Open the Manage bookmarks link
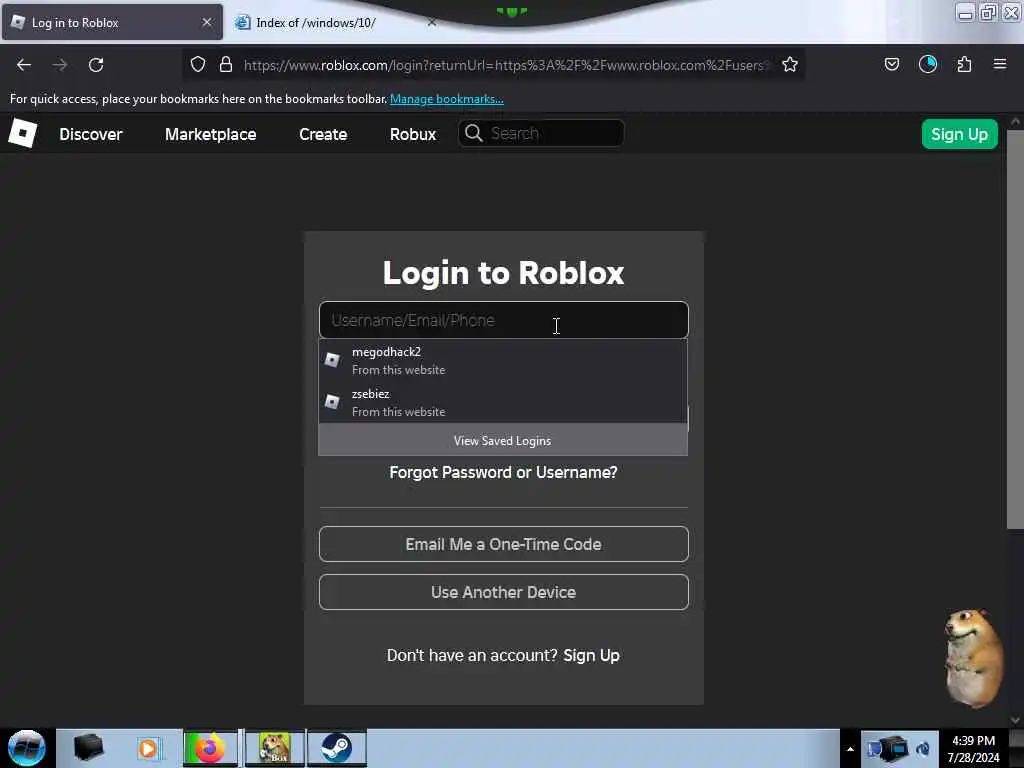The image size is (1024, 768). (x=447, y=99)
